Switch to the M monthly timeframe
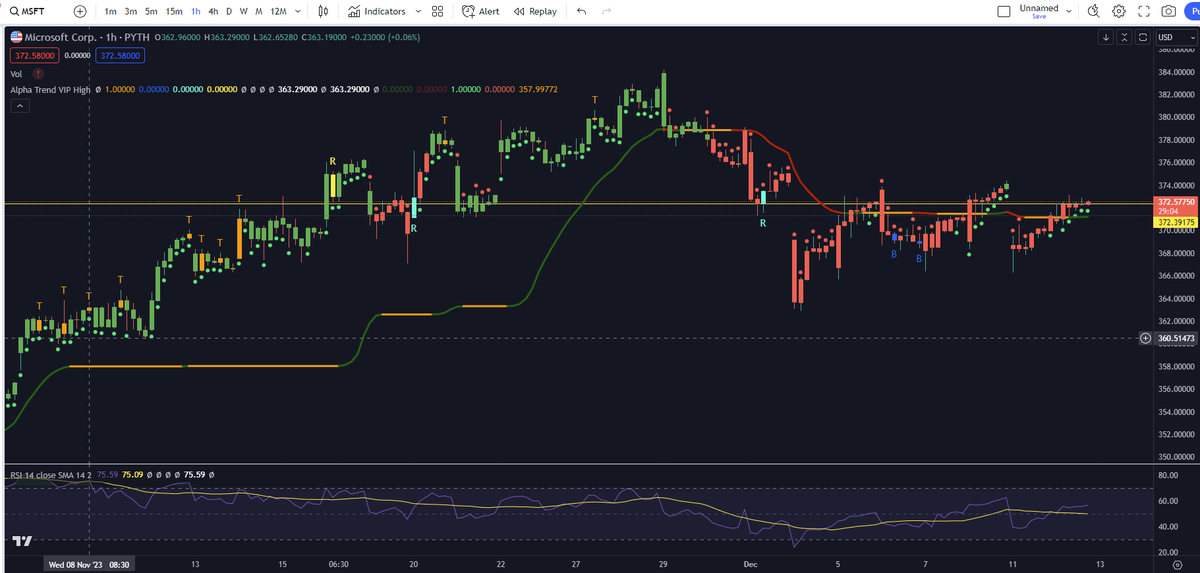This screenshot has width=1200, height=573. coord(259,11)
